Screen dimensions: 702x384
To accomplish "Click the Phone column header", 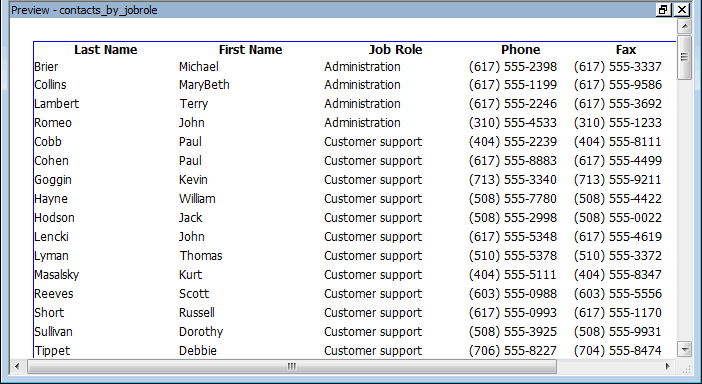I will click(520, 50).
